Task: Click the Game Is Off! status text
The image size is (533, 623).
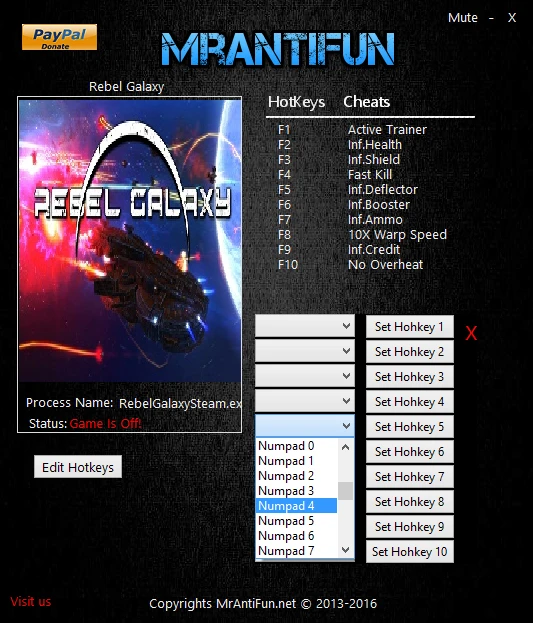Action: coord(105,424)
